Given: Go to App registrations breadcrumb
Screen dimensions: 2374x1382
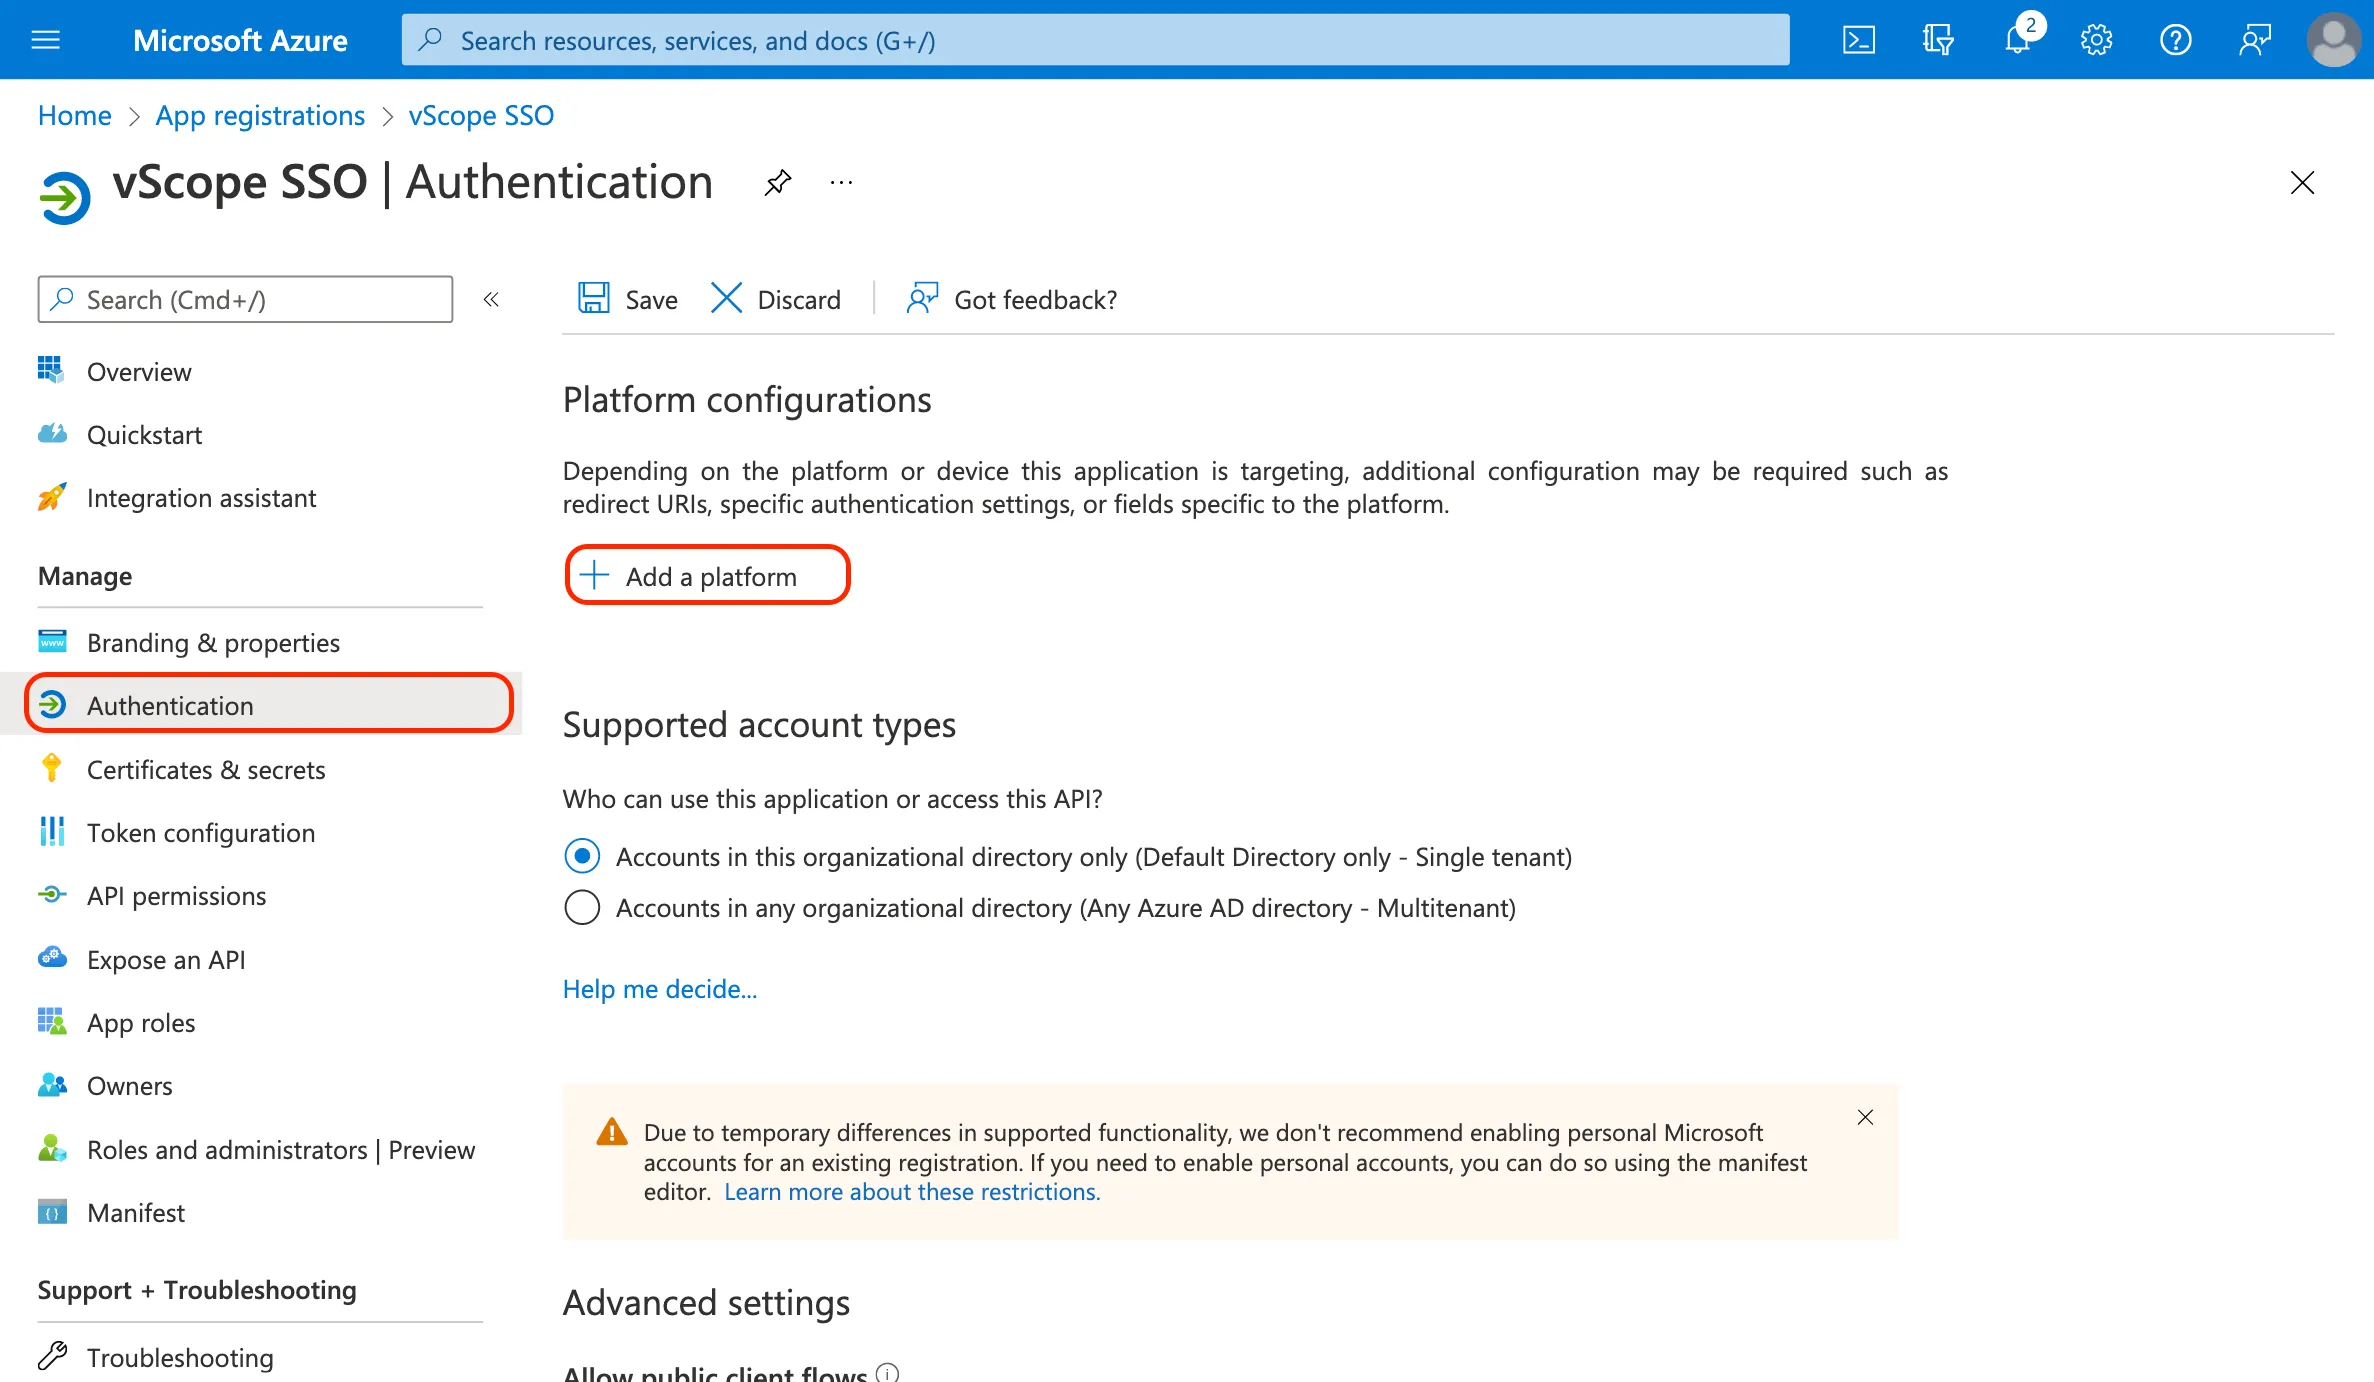Looking at the screenshot, I should coord(260,115).
